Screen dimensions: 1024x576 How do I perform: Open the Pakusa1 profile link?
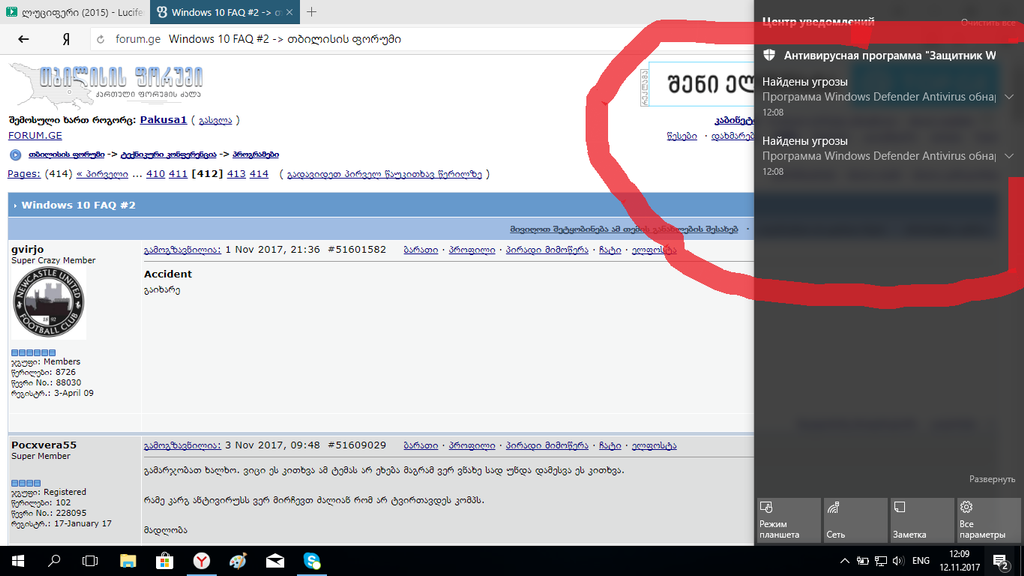pyautogui.click(x=163, y=120)
